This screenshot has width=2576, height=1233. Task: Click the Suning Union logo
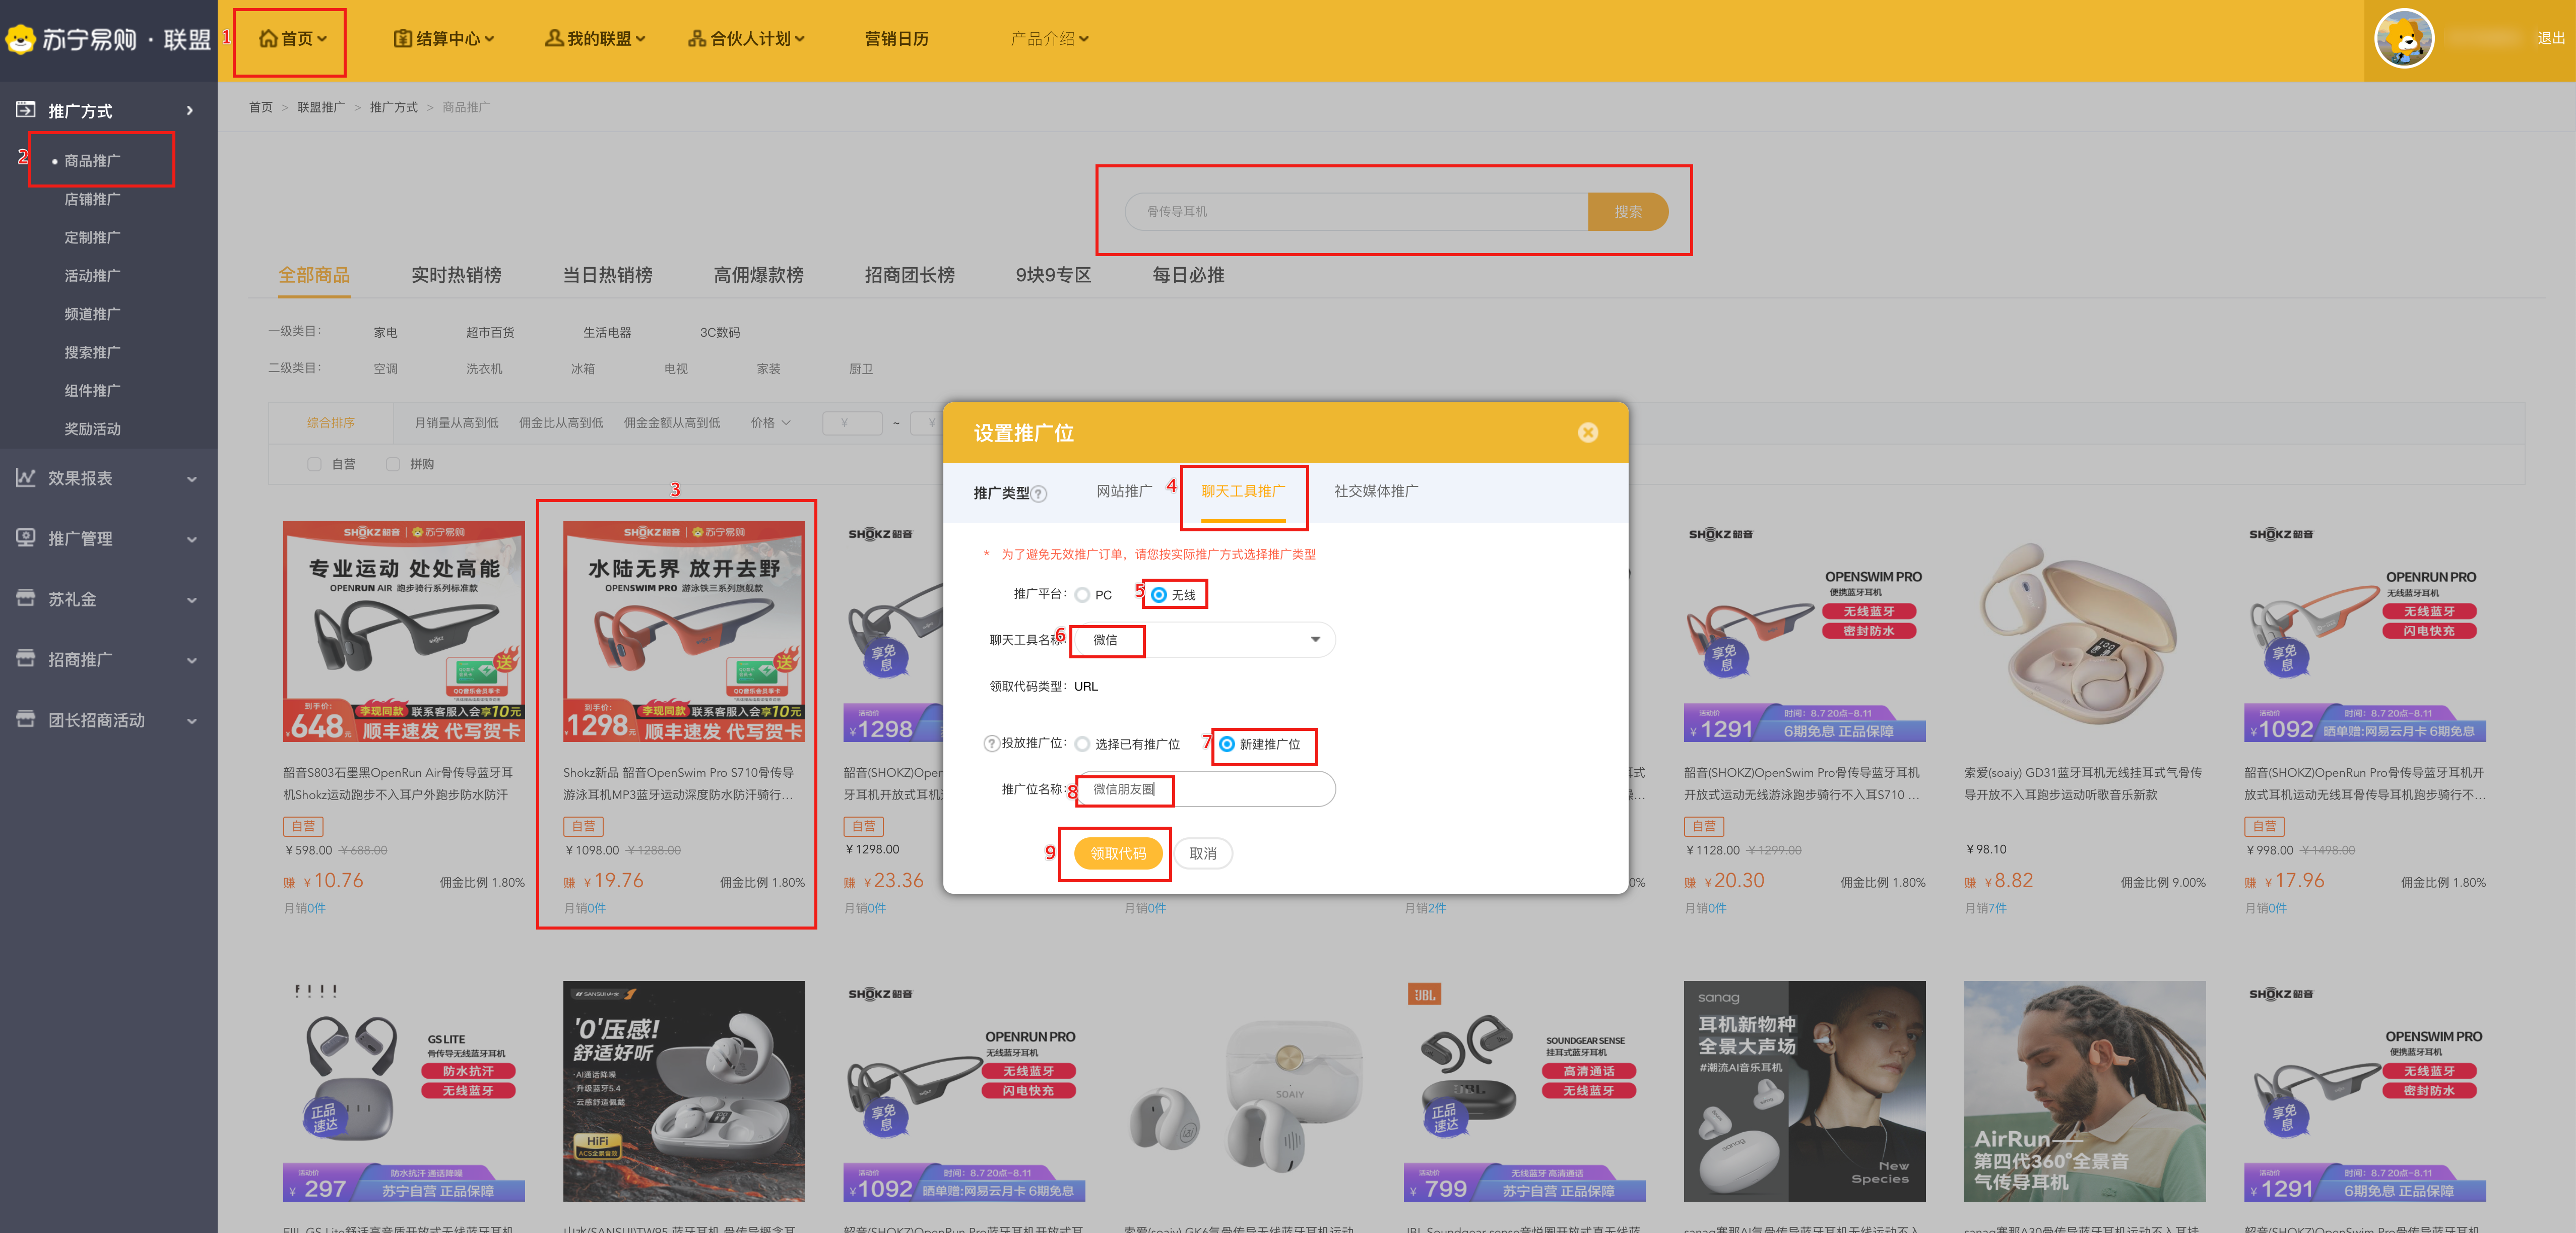[108, 40]
